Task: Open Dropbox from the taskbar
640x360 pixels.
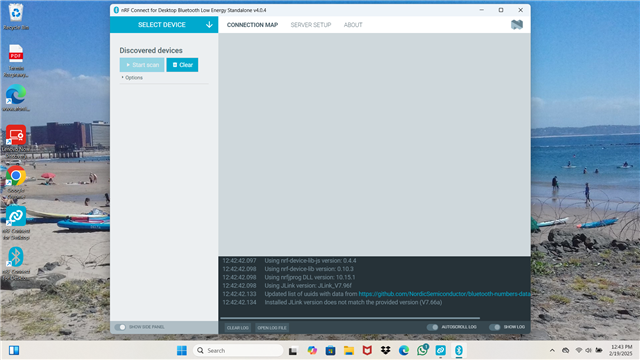Action: click(x=386, y=350)
